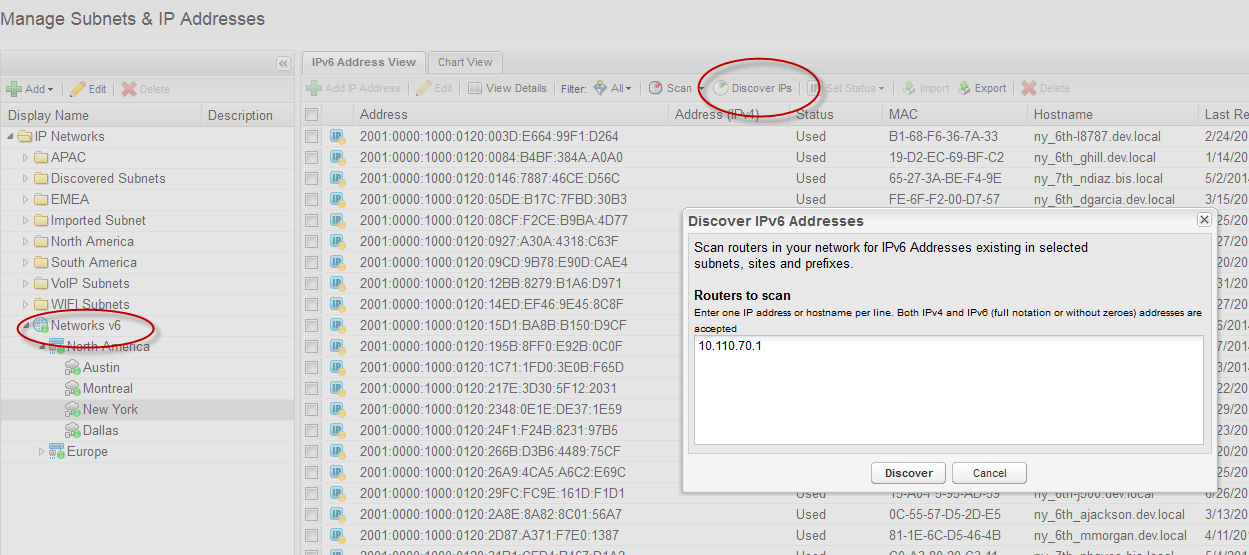Viewport: 1249px width, 555px height.
Task: Click Delete in the address view toolbar
Action: click(1046, 88)
